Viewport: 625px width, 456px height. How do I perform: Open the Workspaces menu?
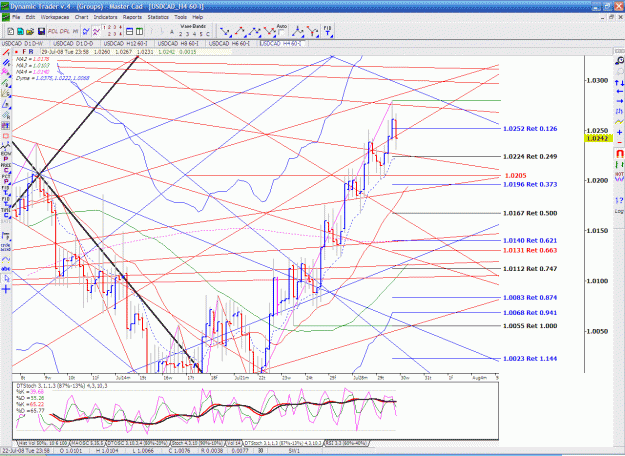click(x=55, y=17)
